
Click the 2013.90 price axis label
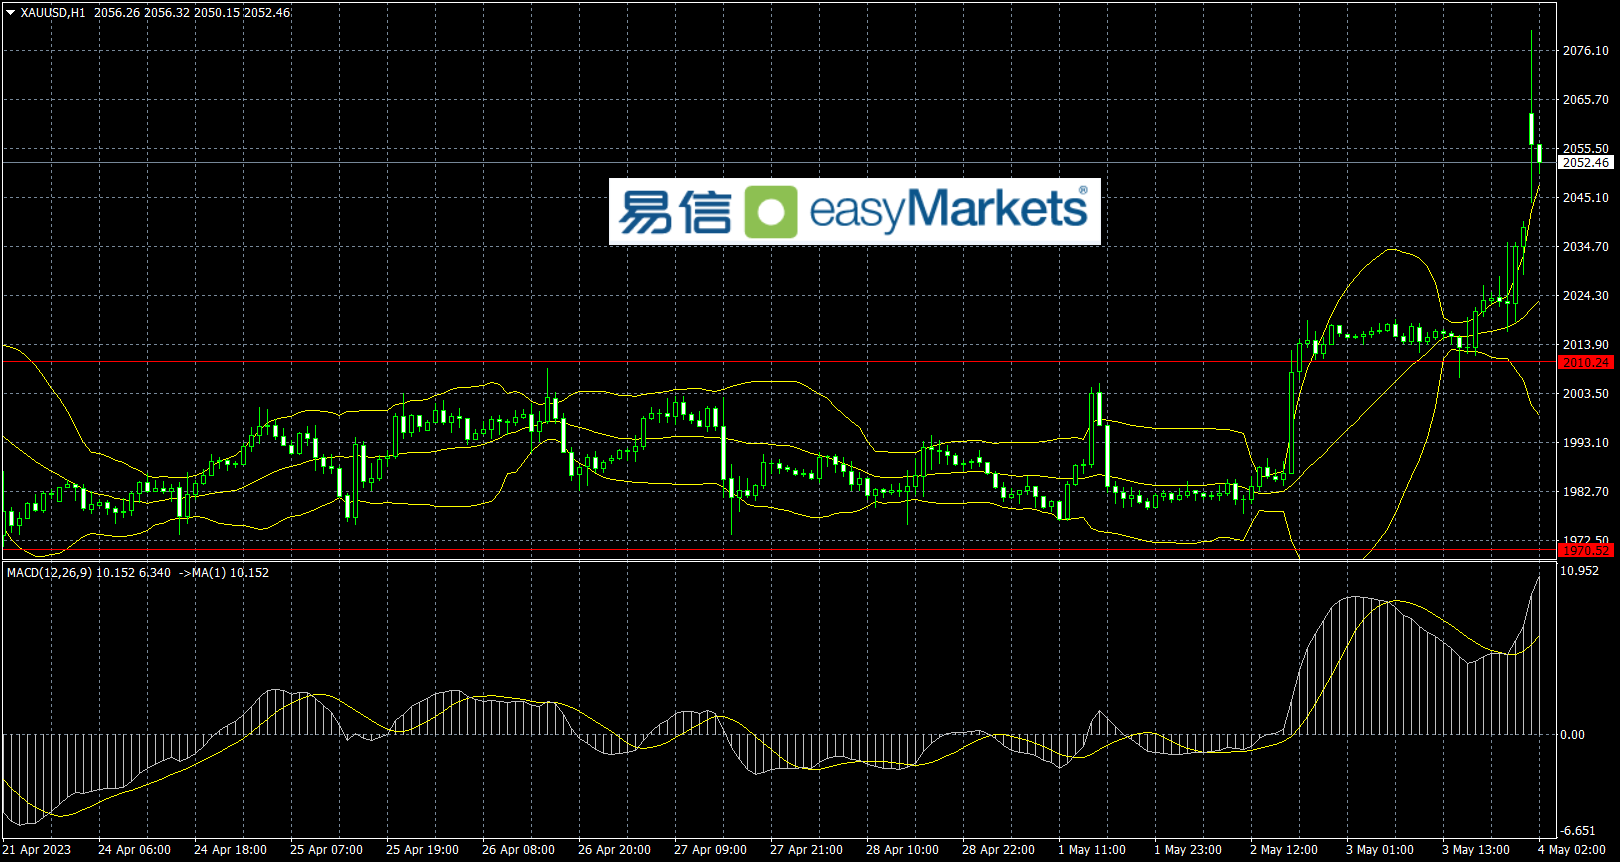pos(1586,345)
